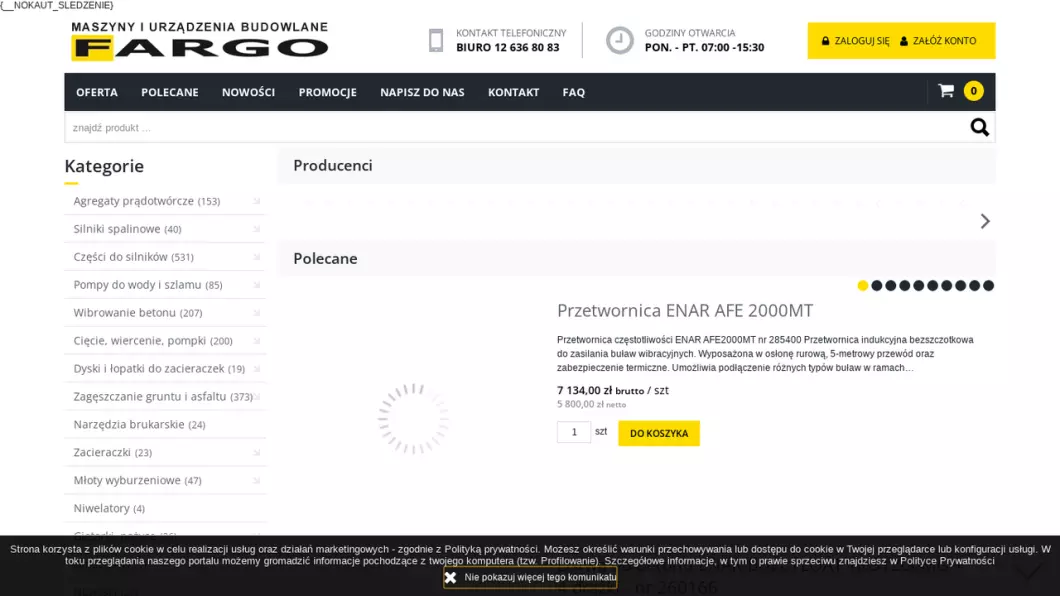The width and height of the screenshot is (1060, 596).
Task: Open category Niwelatory
Action: (109, 508)
